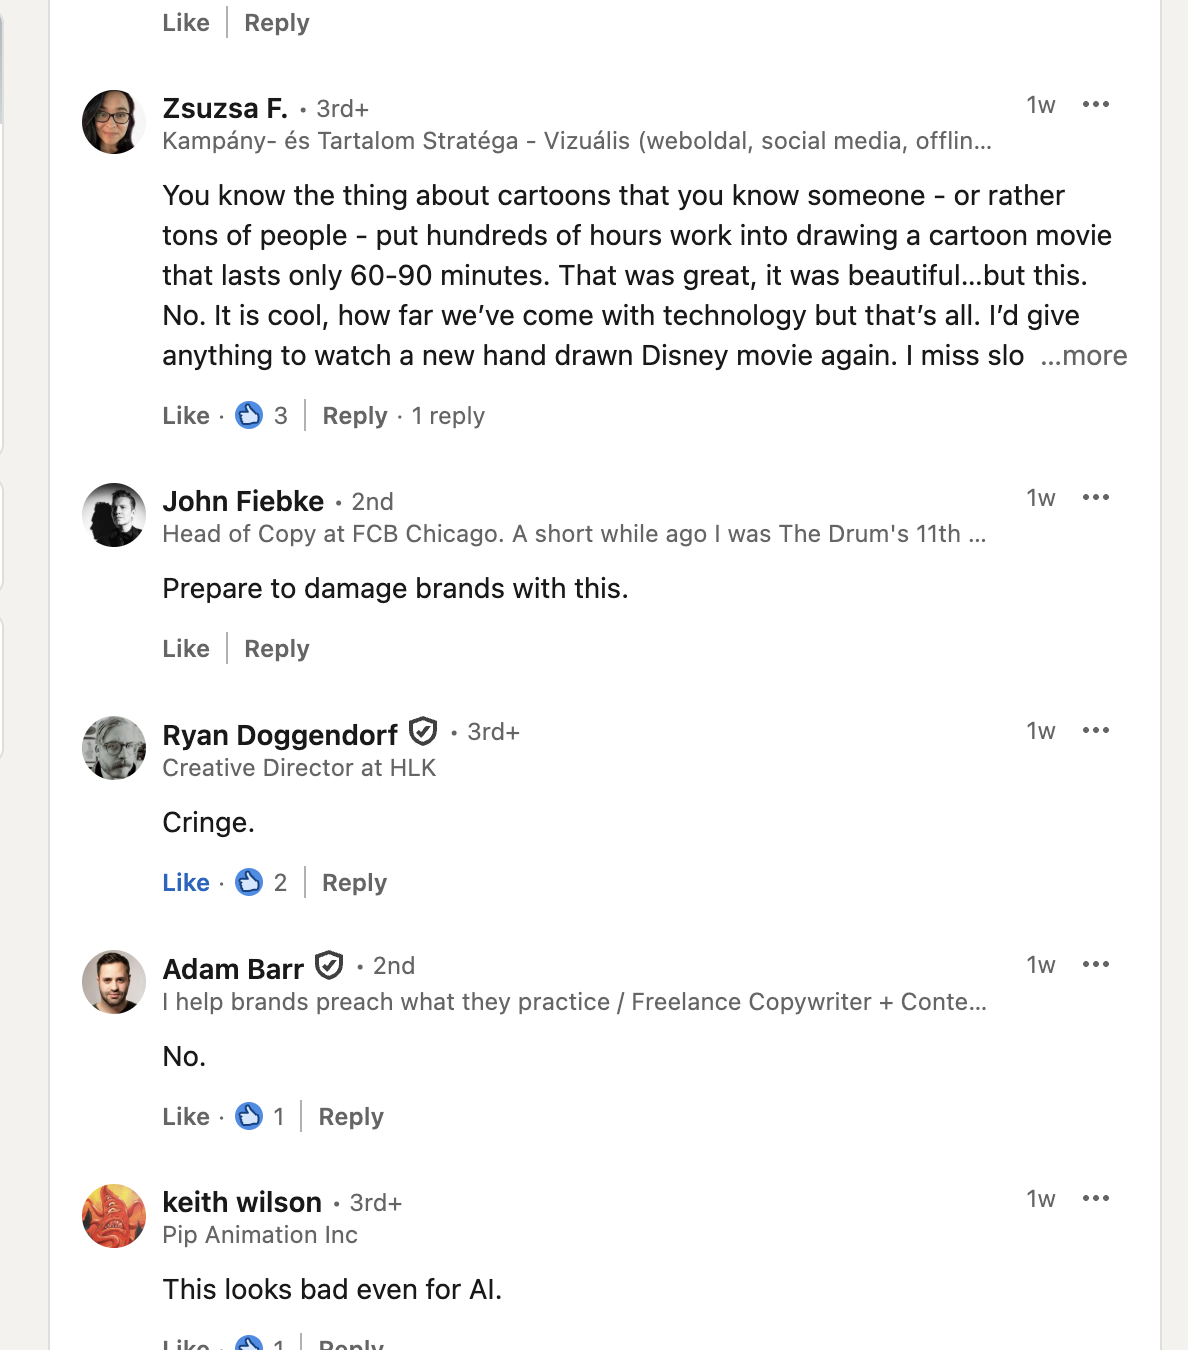Screen dimensions: 1188x1350
Task: Expand Zsuzsa's comment with …more
Action: point(1084,356)
